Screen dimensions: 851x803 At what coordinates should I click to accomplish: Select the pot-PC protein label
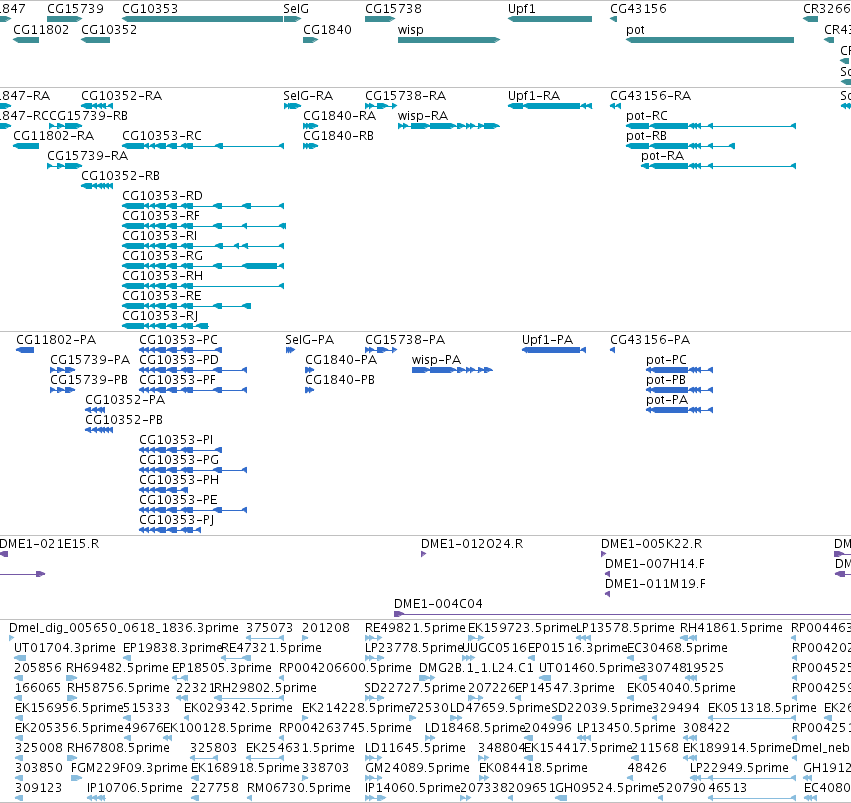pyautogui.click(x=666, y=360)
